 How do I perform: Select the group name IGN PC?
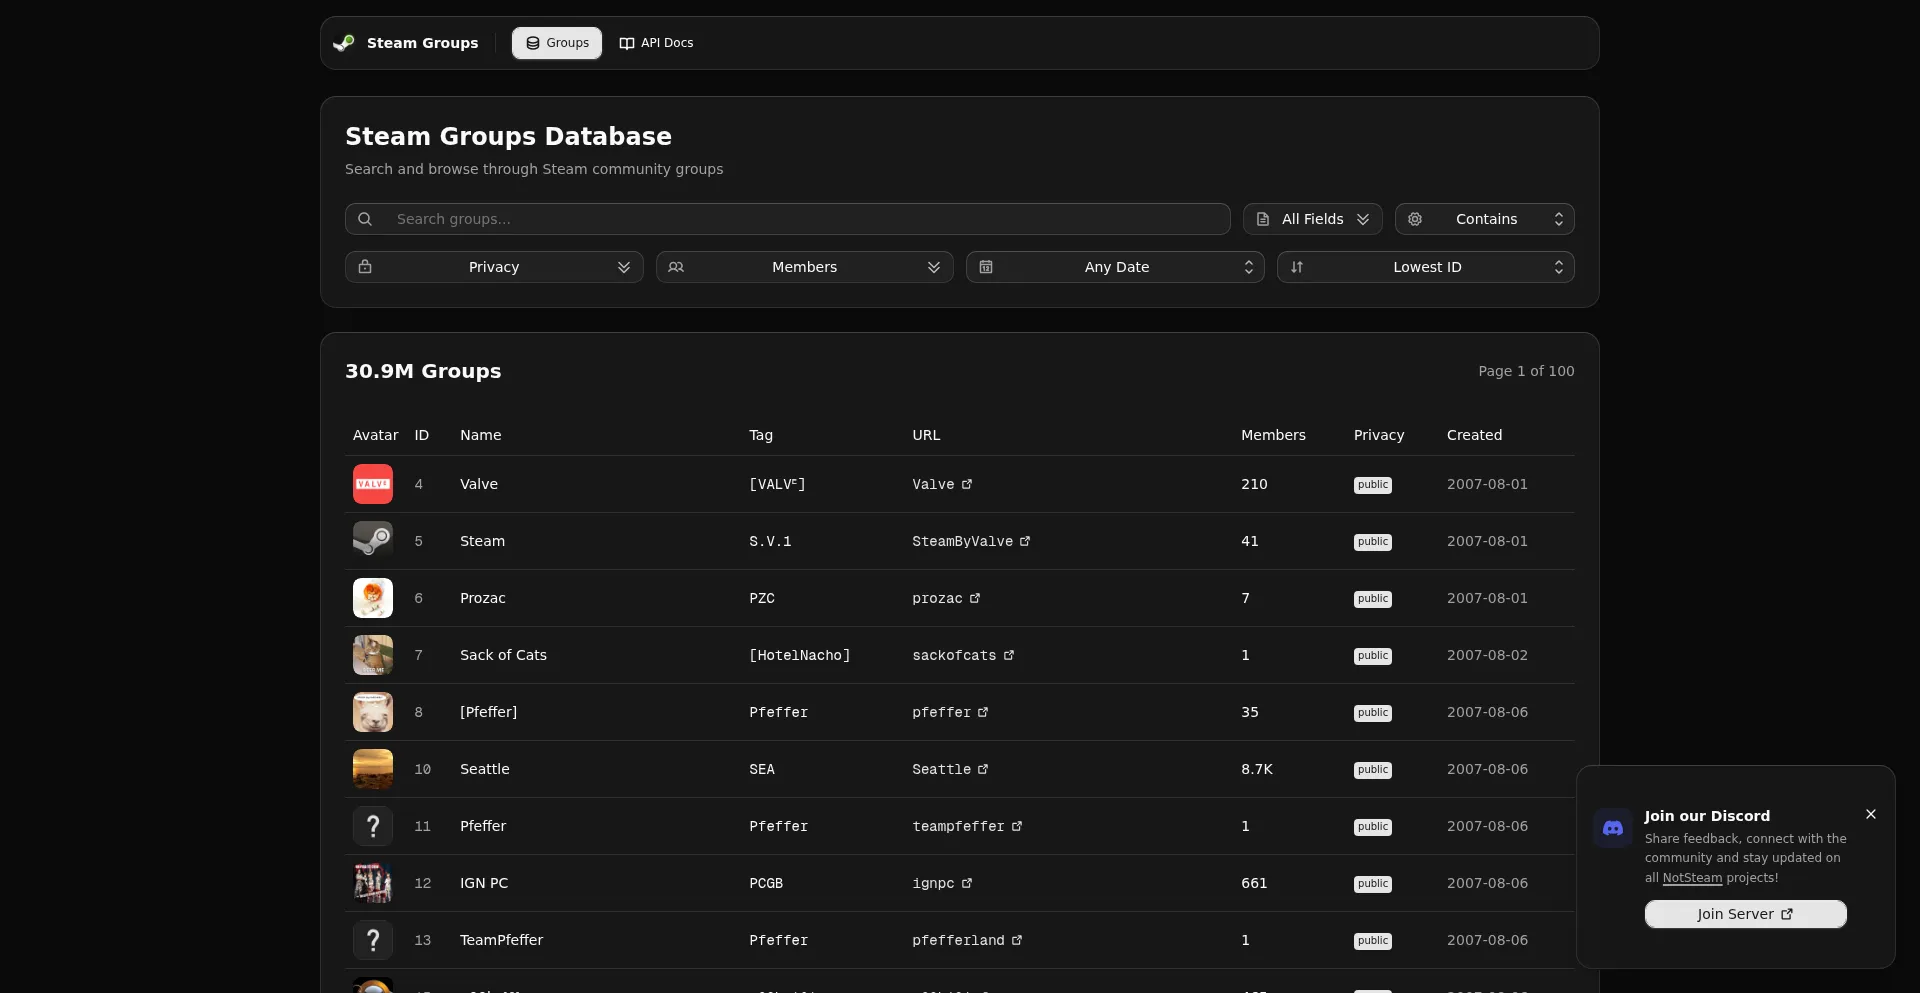coord(484,883)
